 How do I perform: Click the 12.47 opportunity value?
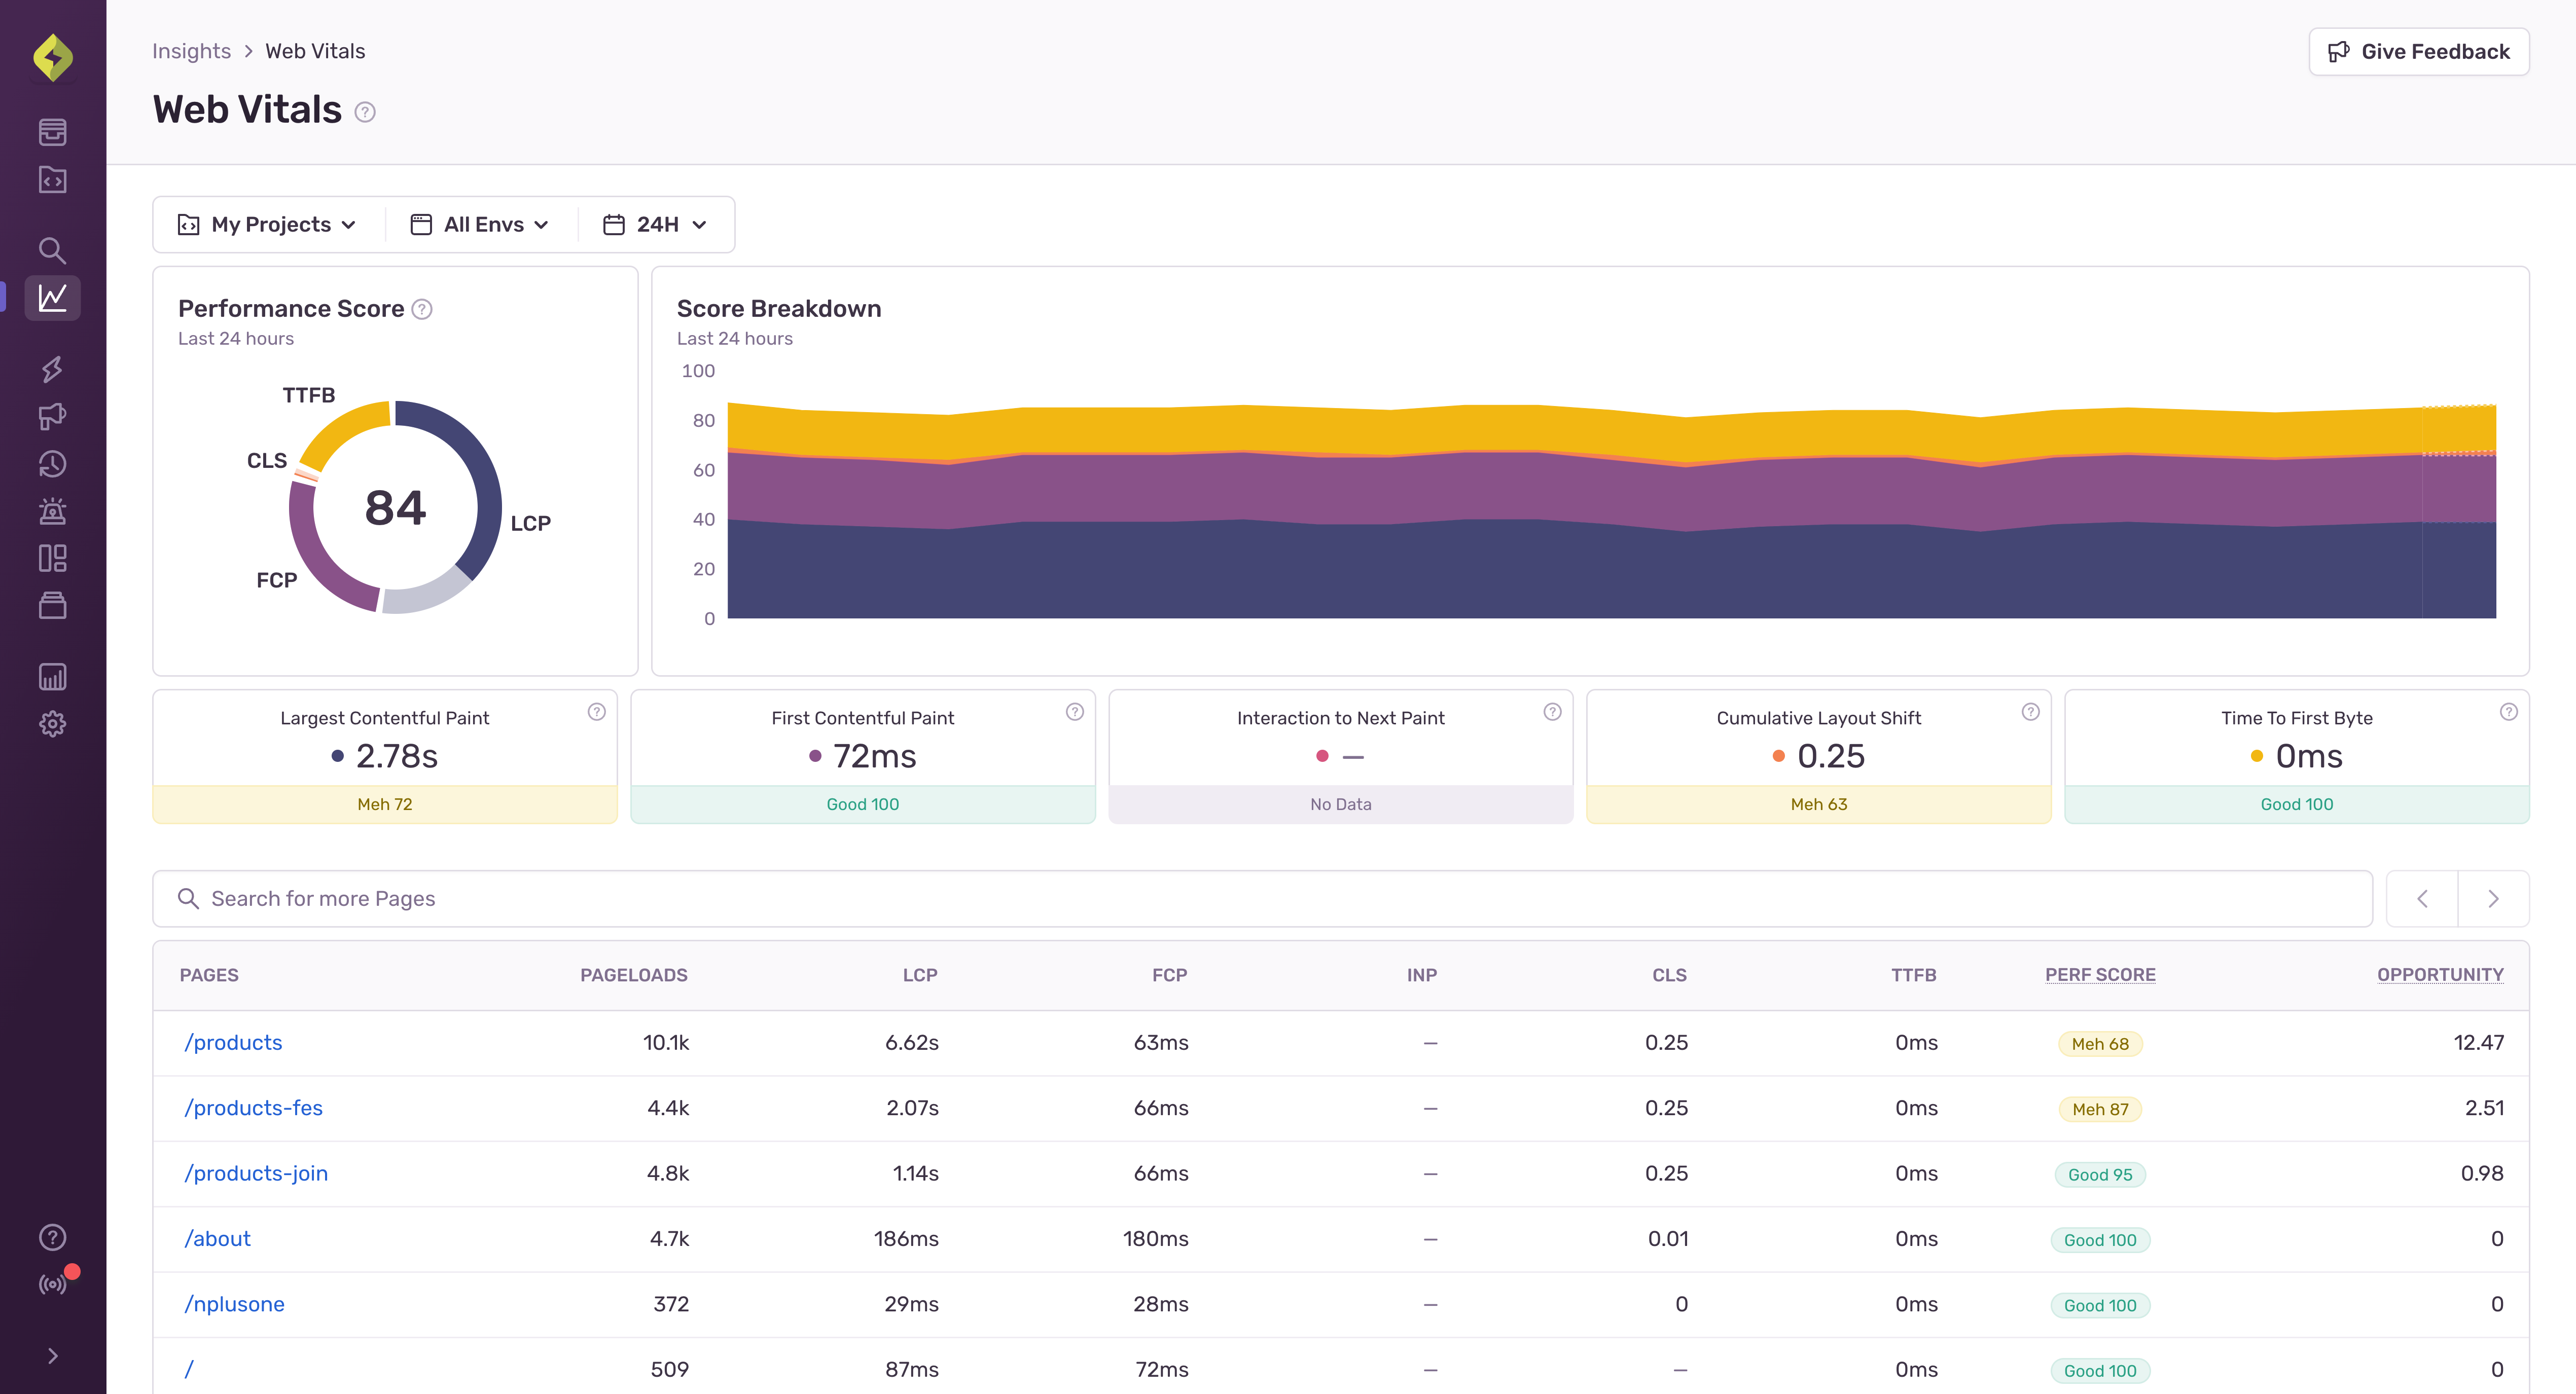point(2478,1043)
